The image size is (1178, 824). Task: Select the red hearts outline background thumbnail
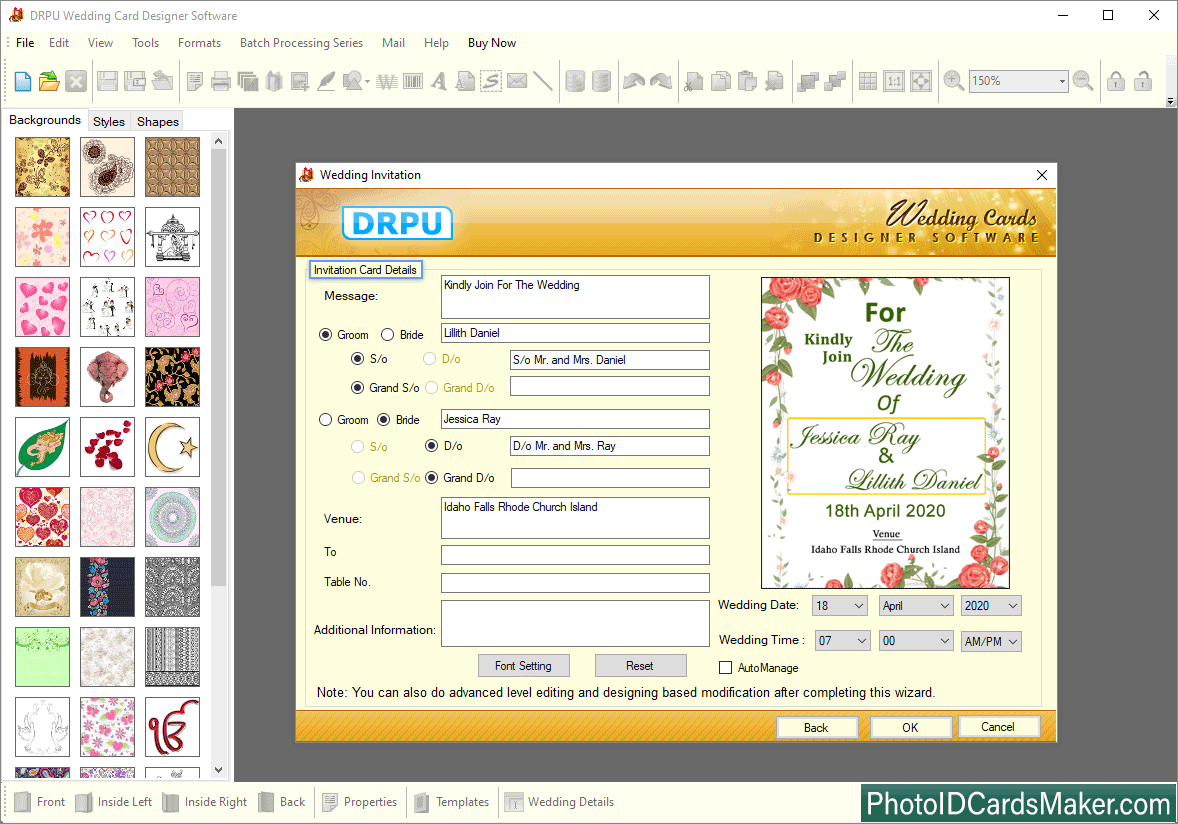(x=107, y=237)
